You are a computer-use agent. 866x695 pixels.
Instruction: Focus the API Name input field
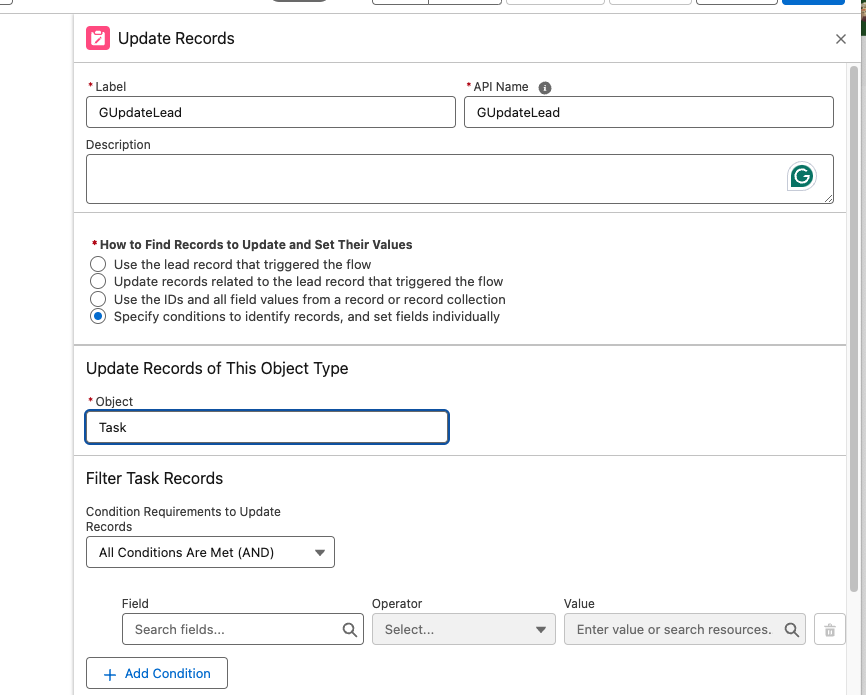[x=648, y=112]
